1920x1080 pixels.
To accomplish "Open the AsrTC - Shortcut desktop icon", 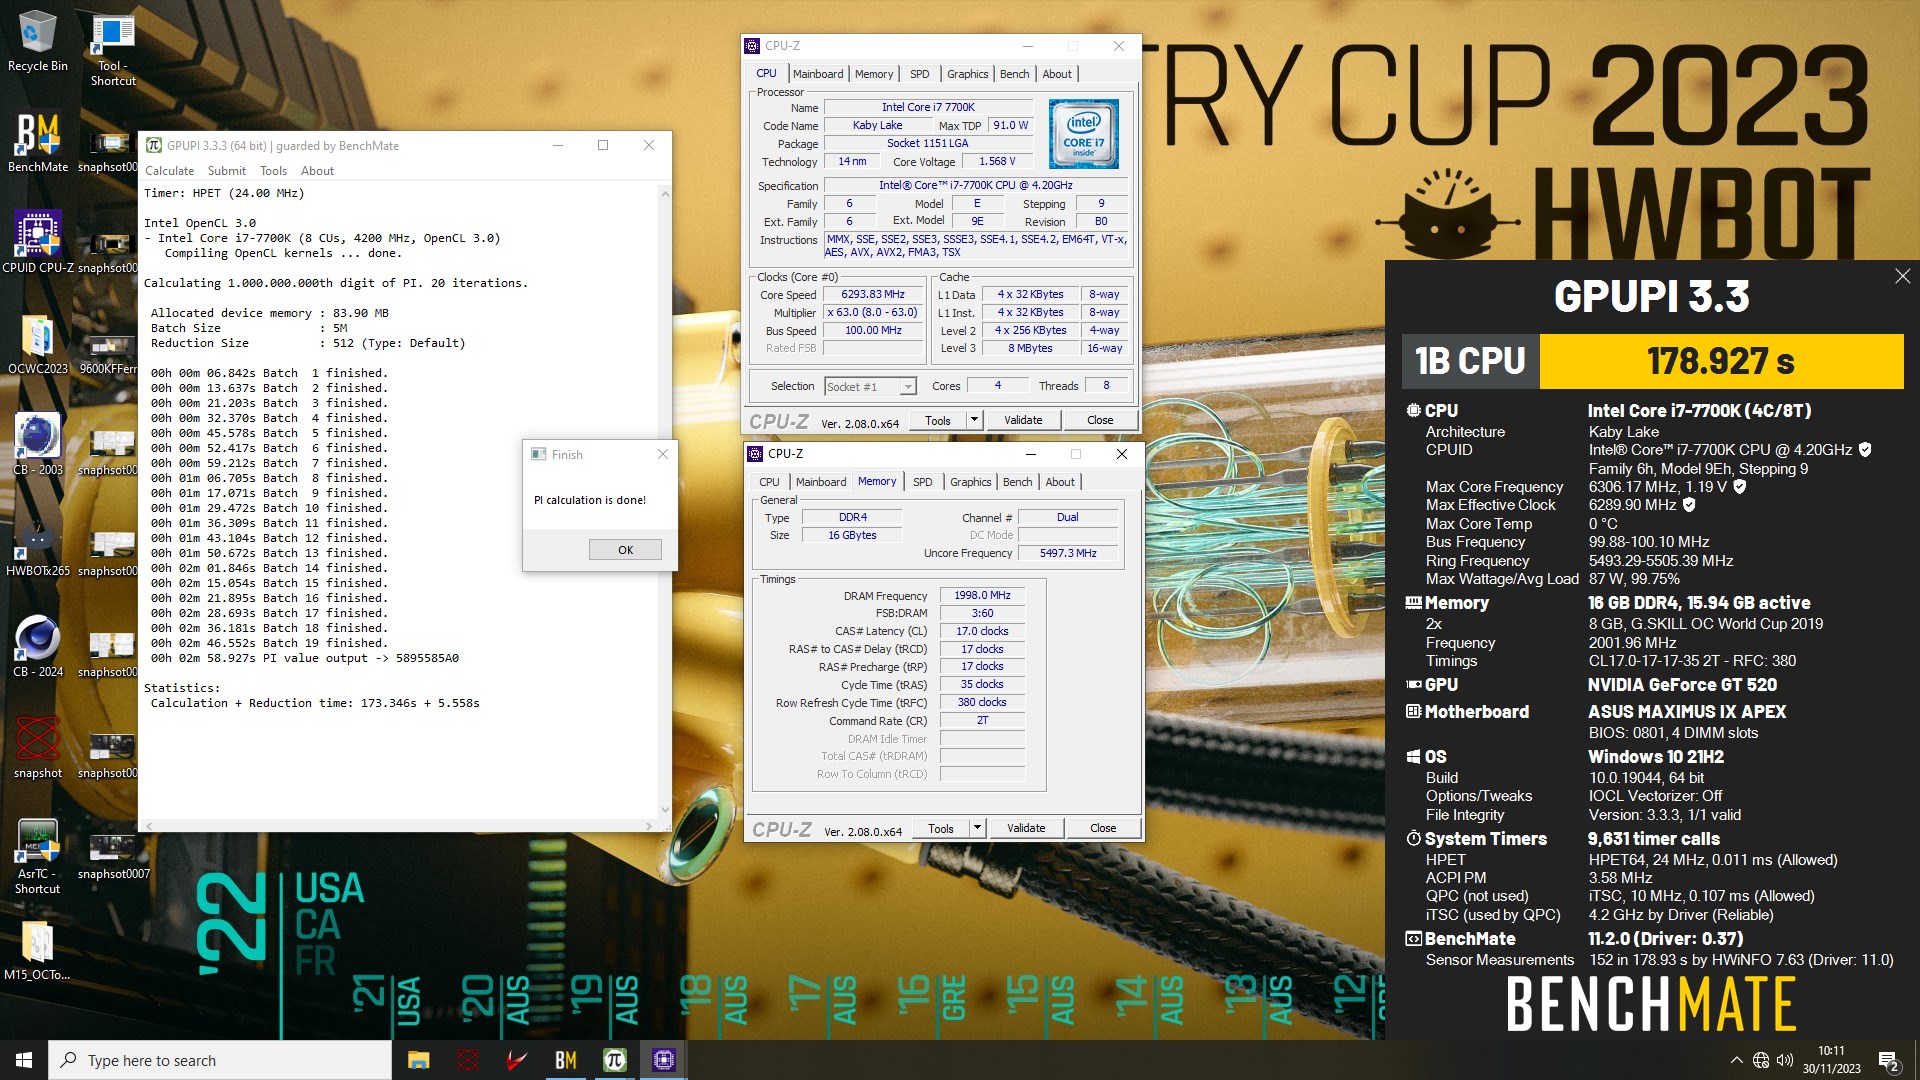I will tap(37, 856).
